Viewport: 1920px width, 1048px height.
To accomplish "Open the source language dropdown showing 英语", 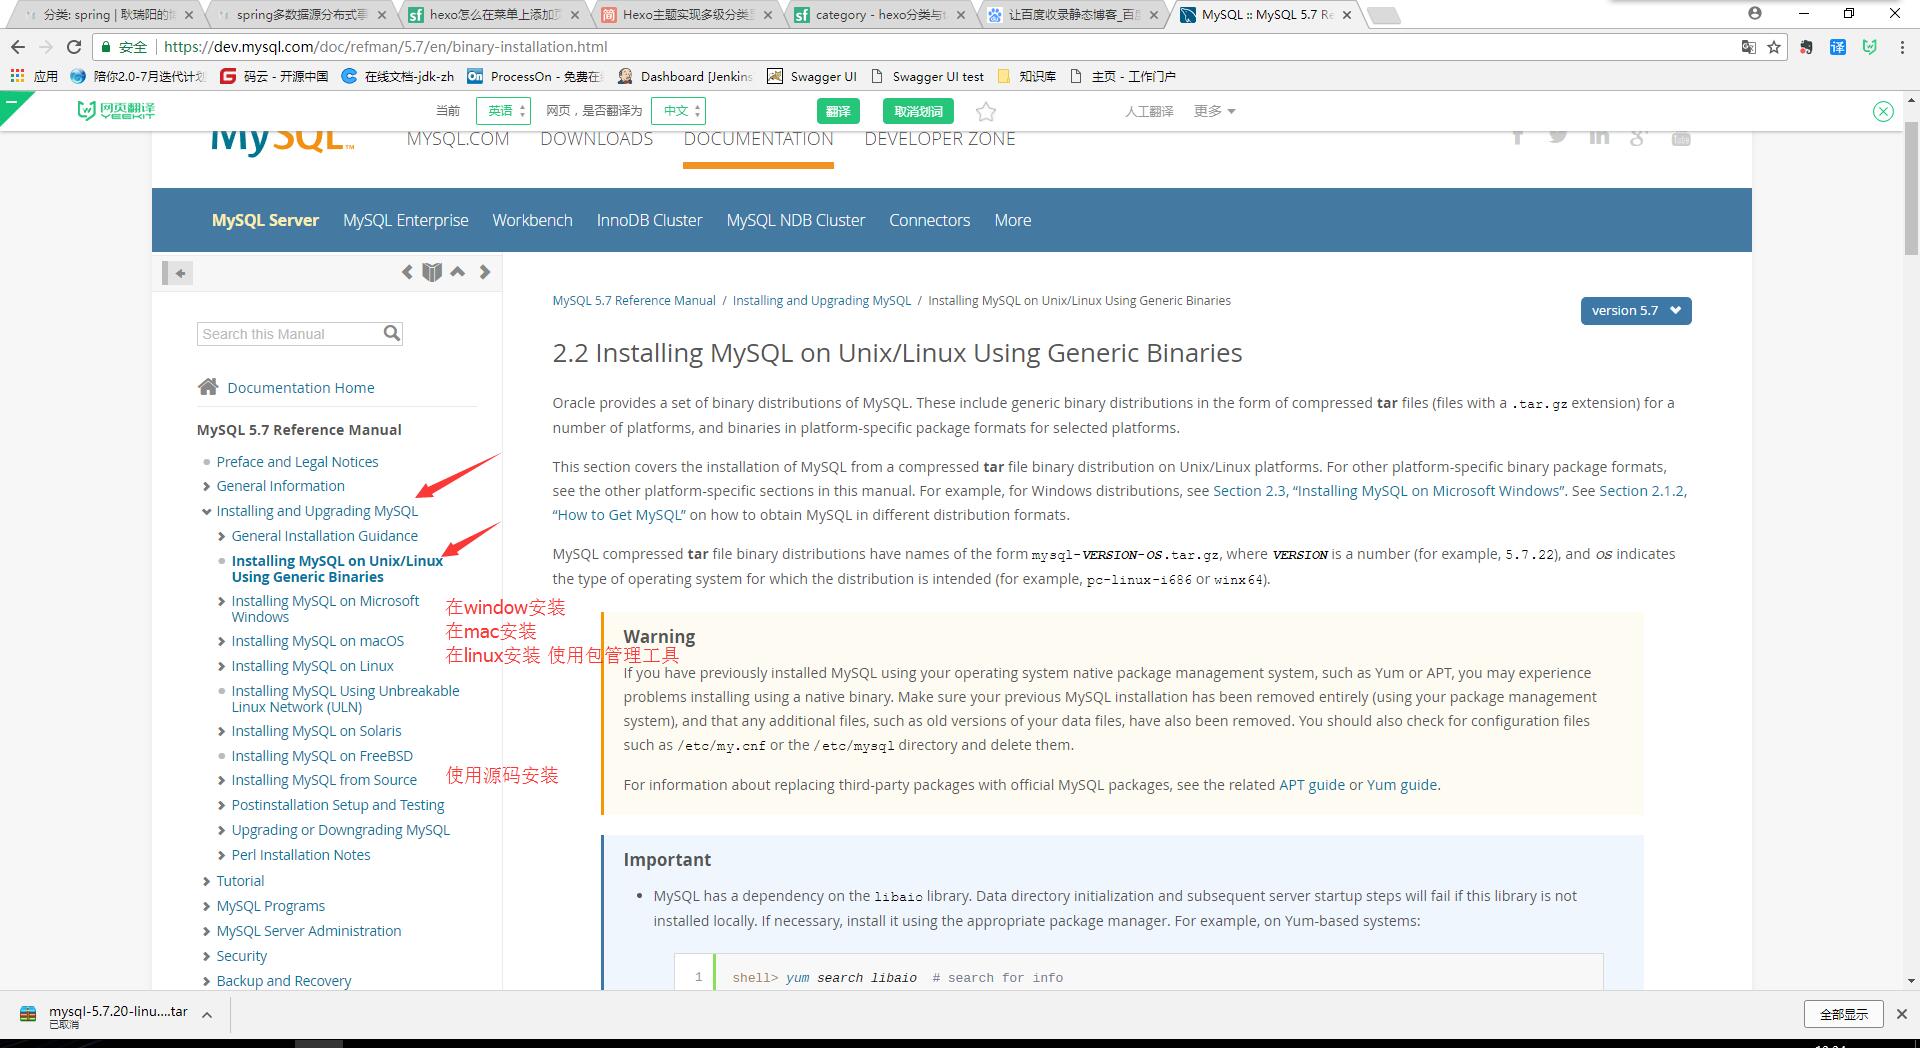I will point(503,111).
